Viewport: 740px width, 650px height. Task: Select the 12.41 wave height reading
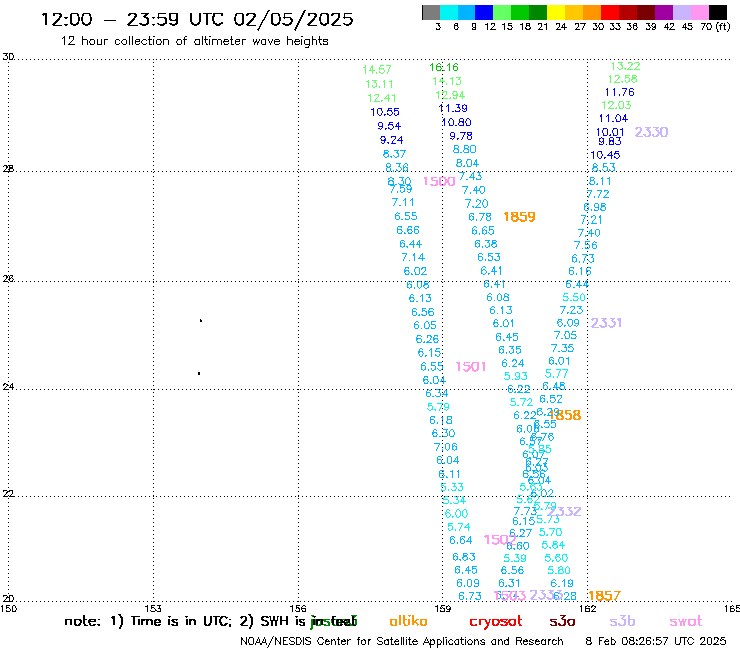click(382, 98)
